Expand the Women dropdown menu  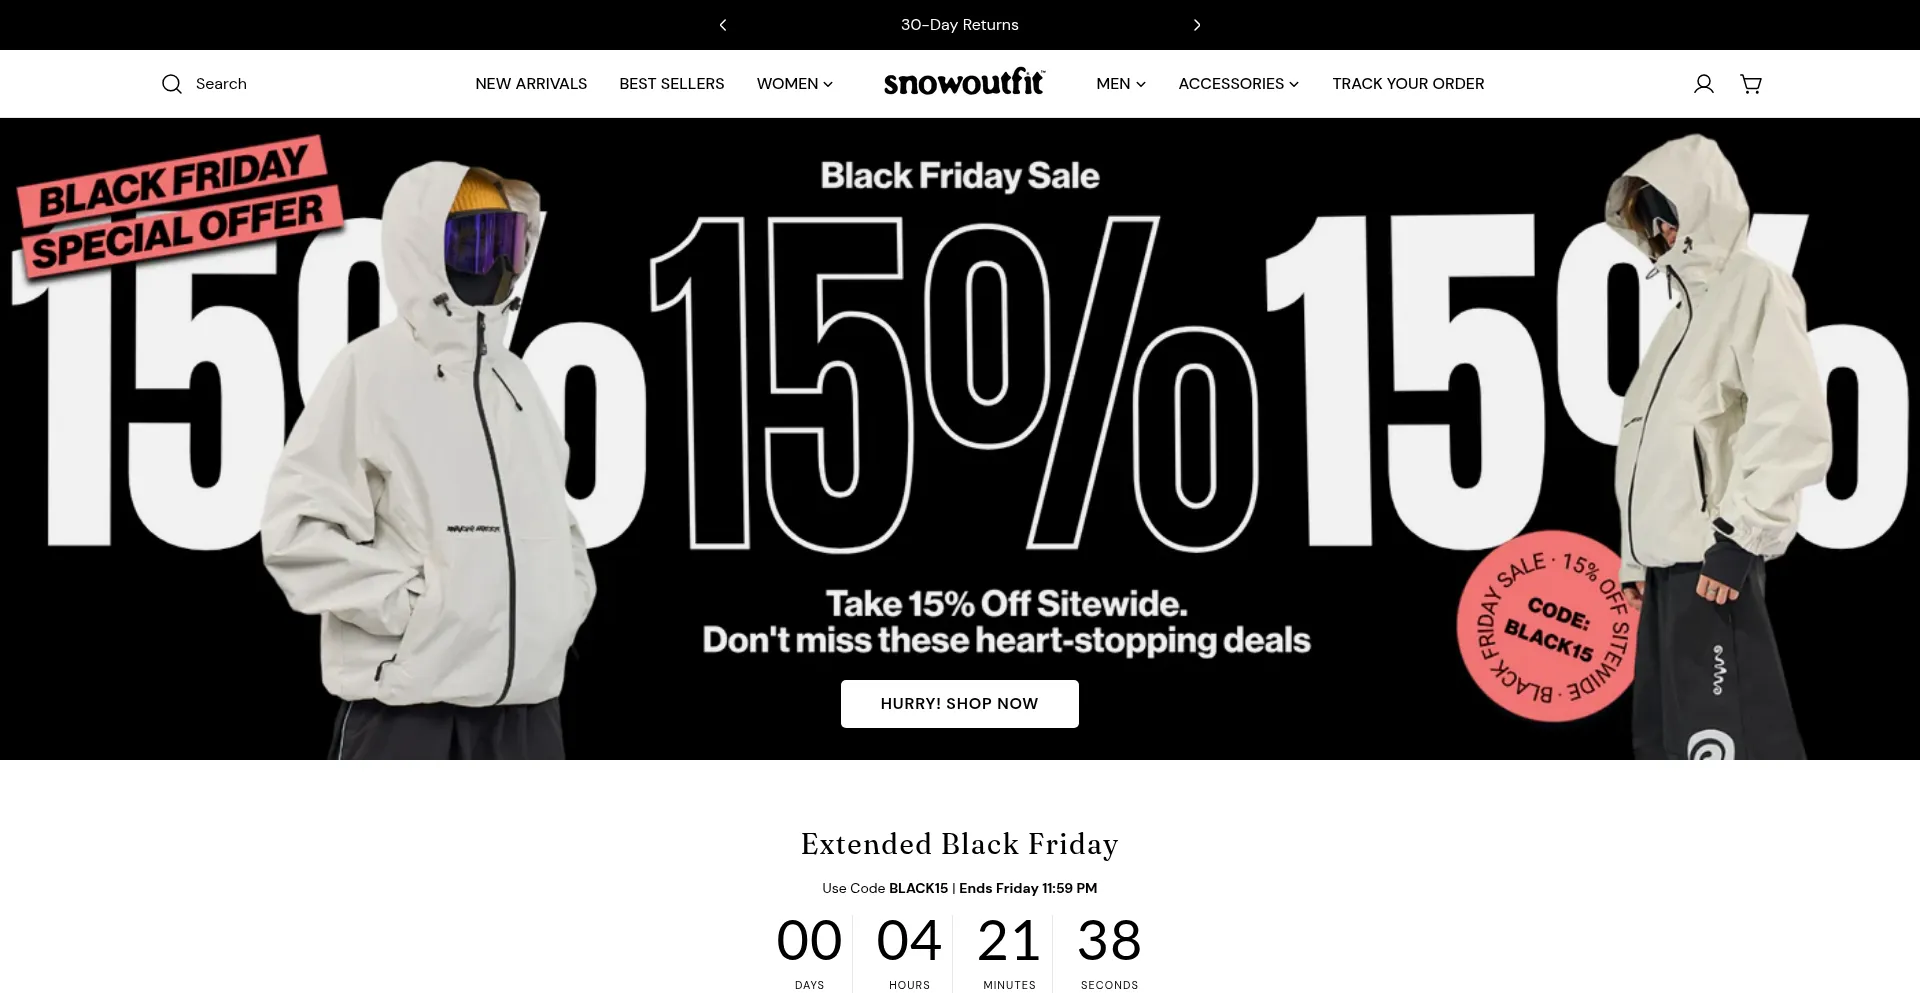794,84
